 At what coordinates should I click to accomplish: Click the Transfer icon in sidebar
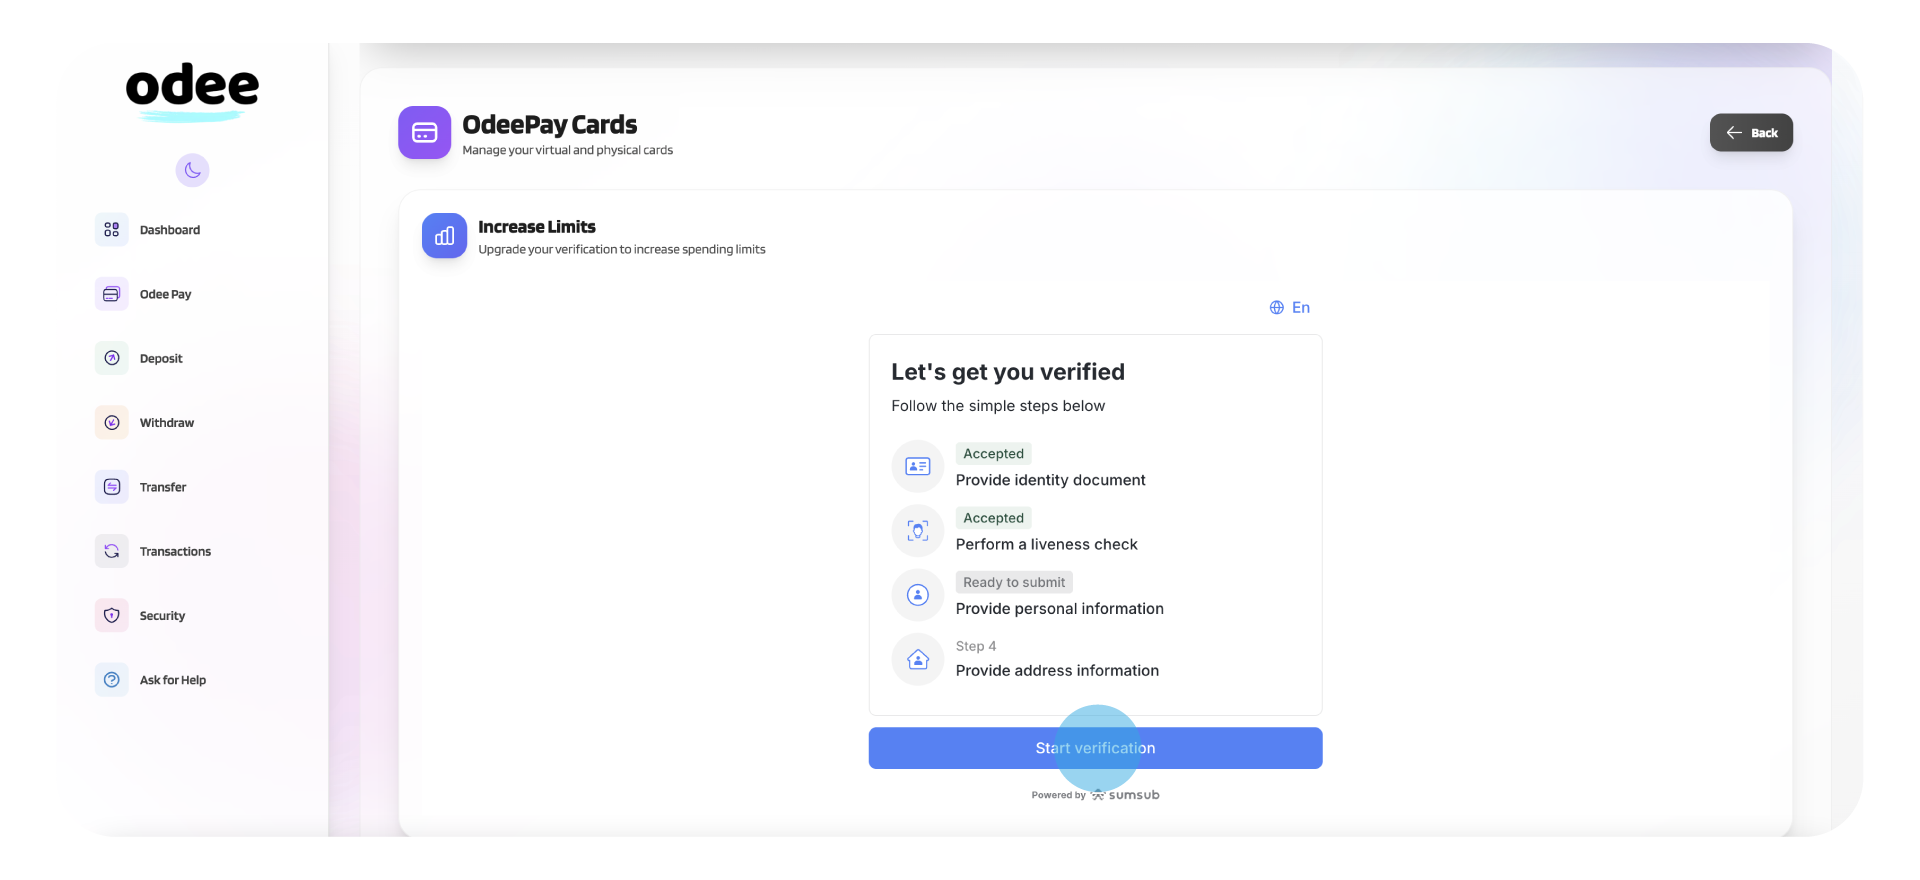click(x=112, y=487)
